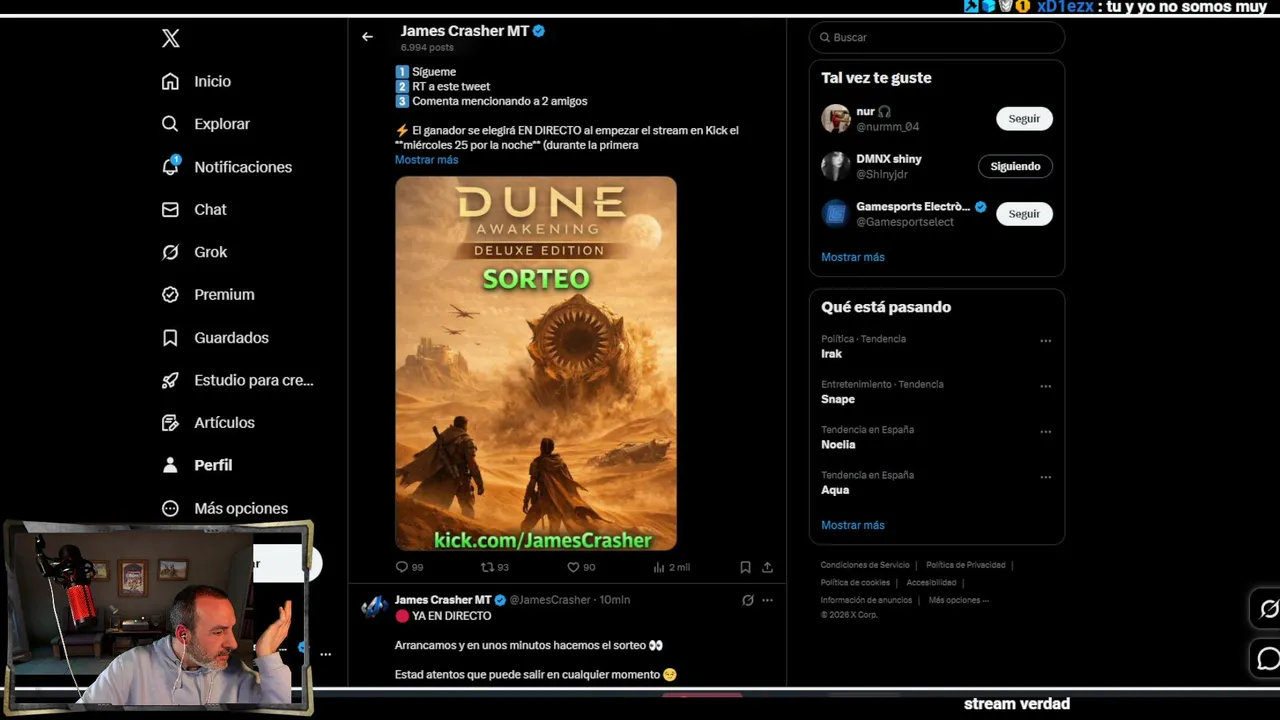This screenshot has width=1280, height=720.
Task: Open the Dune Awakening sorteo image
Action: (536, 363)
